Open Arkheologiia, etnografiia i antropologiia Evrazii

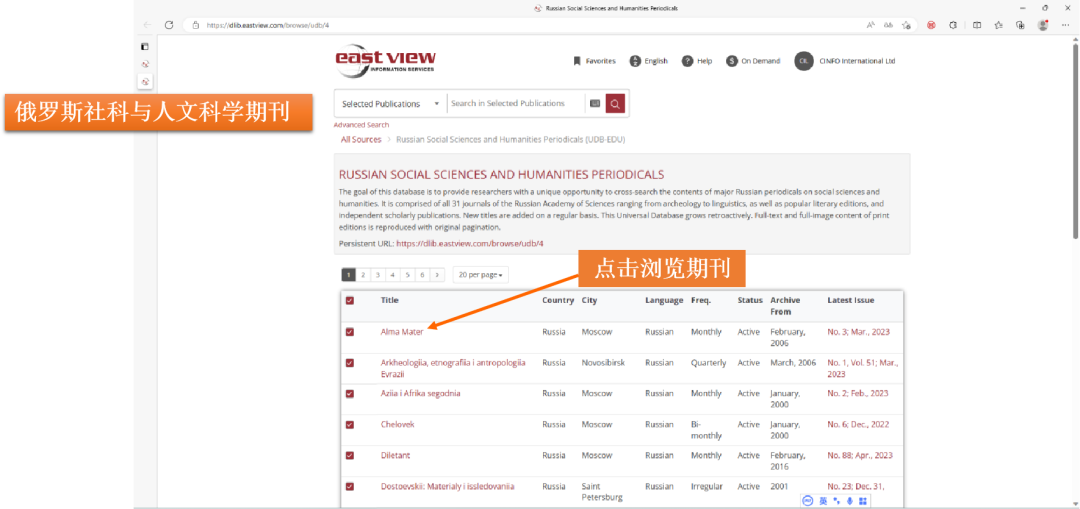[453, 368]
